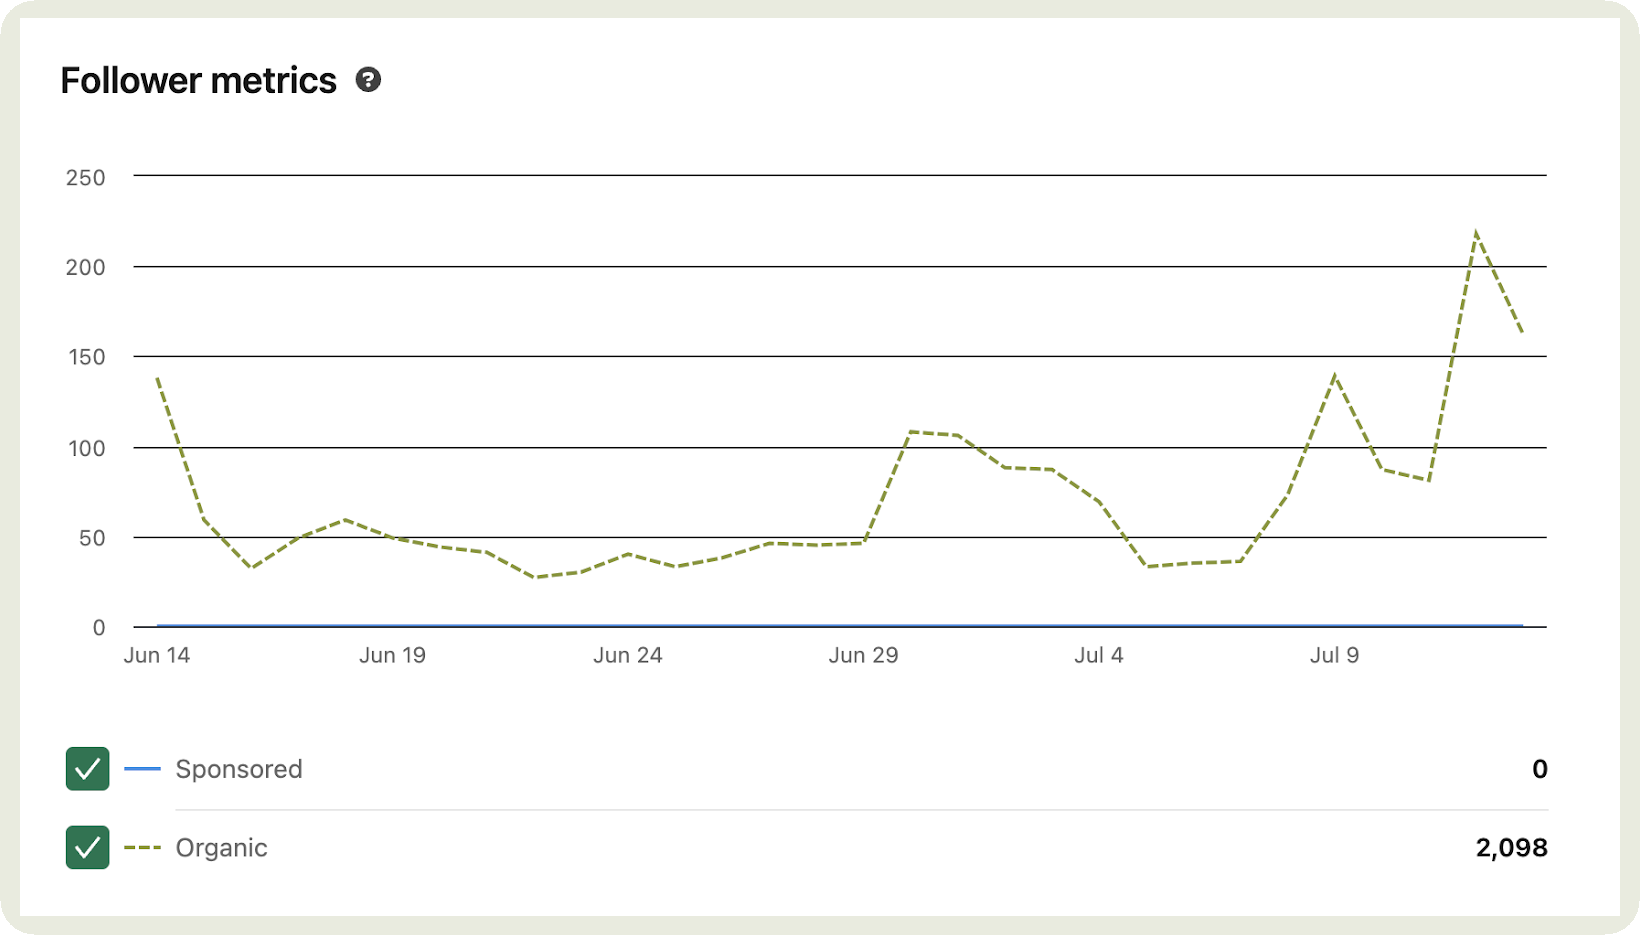This screenshot has height=935, width=1640.
Task: Click the Follower metrics title
Action: (x=199, y=80)
